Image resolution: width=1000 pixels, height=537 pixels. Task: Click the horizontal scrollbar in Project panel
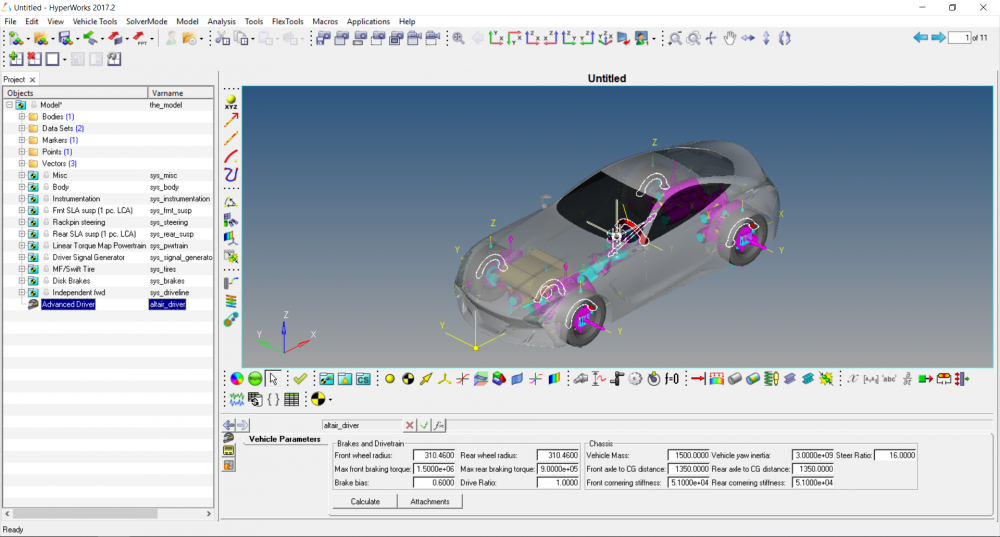85,513
